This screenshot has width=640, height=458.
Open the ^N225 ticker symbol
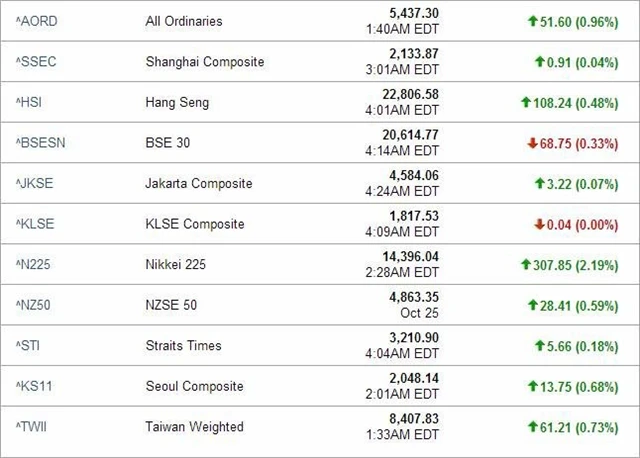coord(34,265)
